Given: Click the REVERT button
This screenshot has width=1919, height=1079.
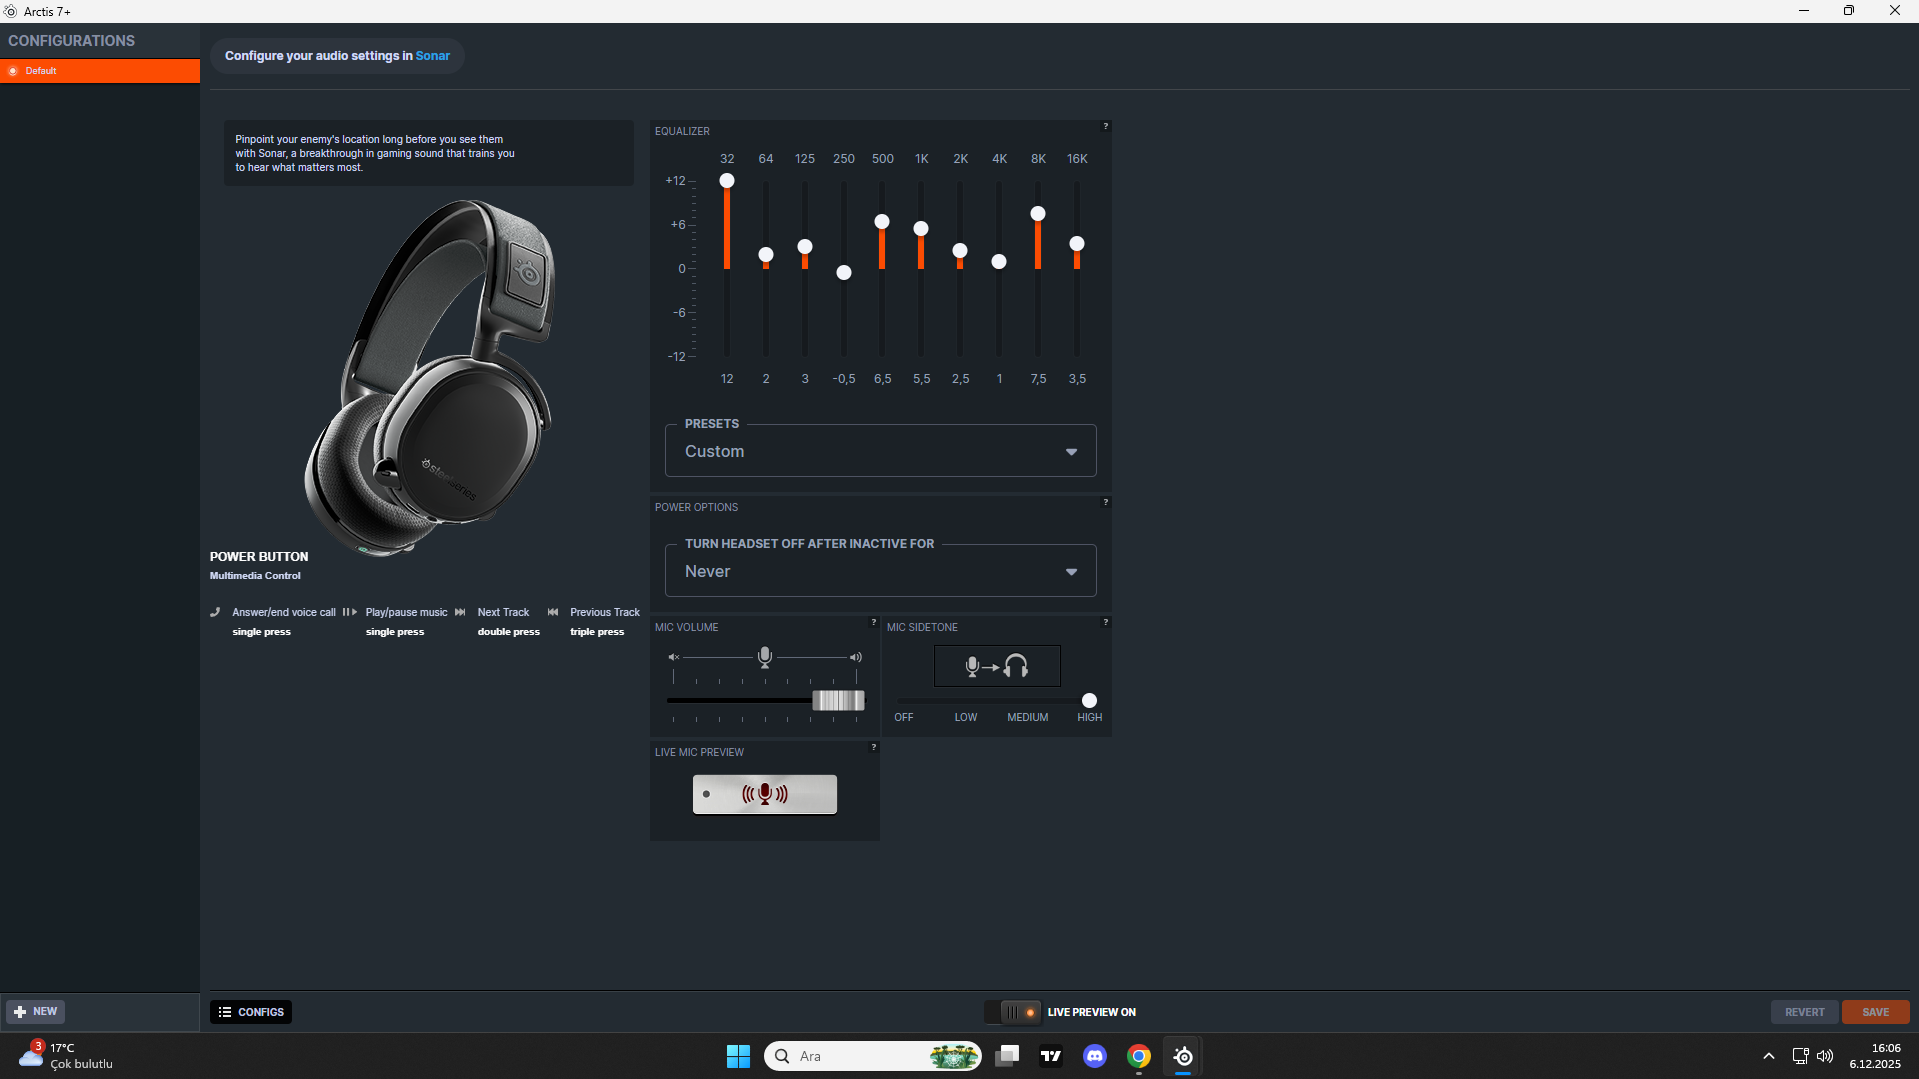Looking at the screenshot, I should pos(1805,1012).
